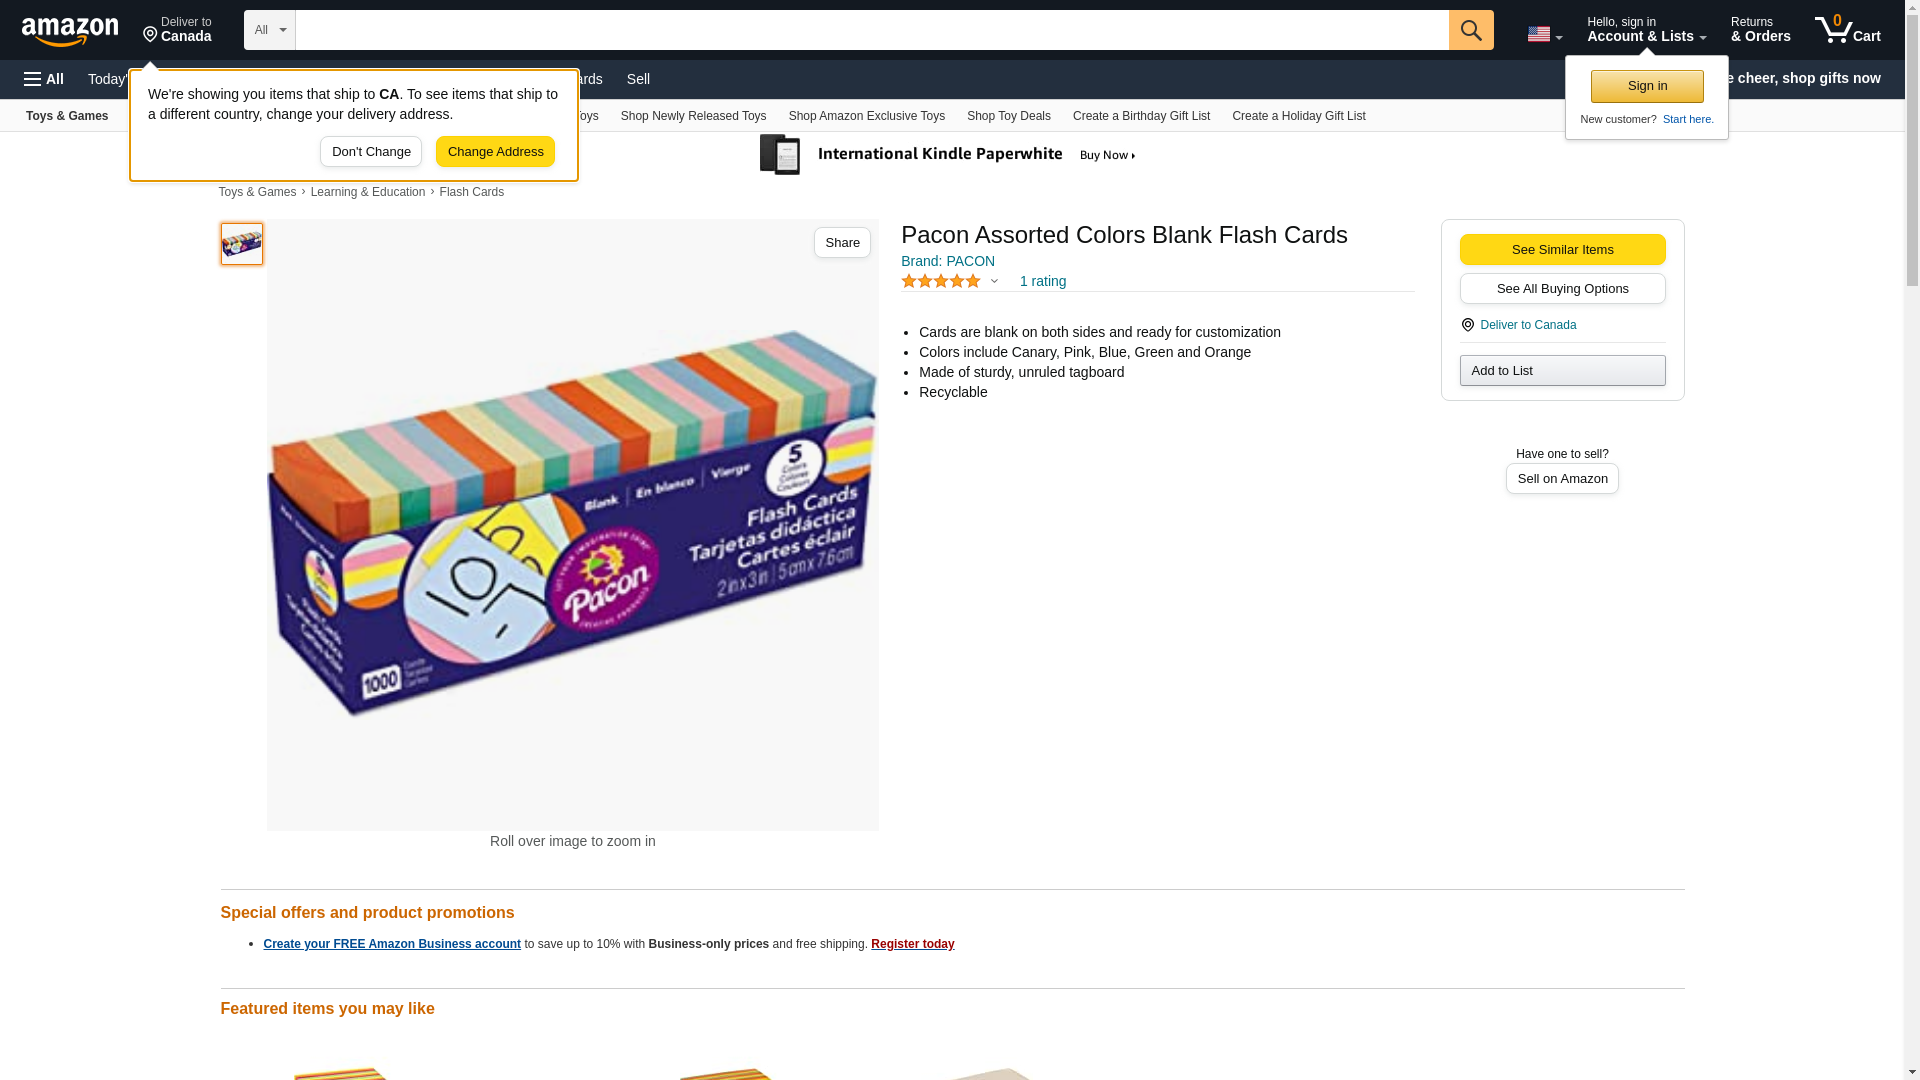Click the Deliver to Canada location in header

[x=177, y=30]
